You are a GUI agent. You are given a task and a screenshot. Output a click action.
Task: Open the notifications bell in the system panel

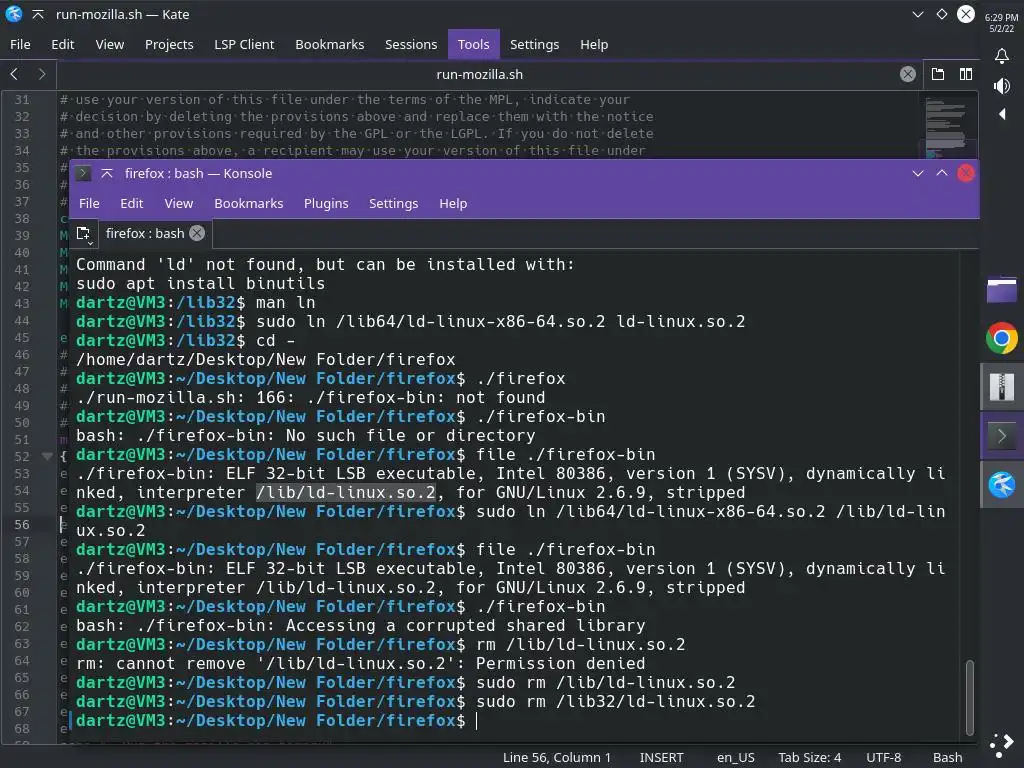pyautogui.click(x=1002, y=56)
